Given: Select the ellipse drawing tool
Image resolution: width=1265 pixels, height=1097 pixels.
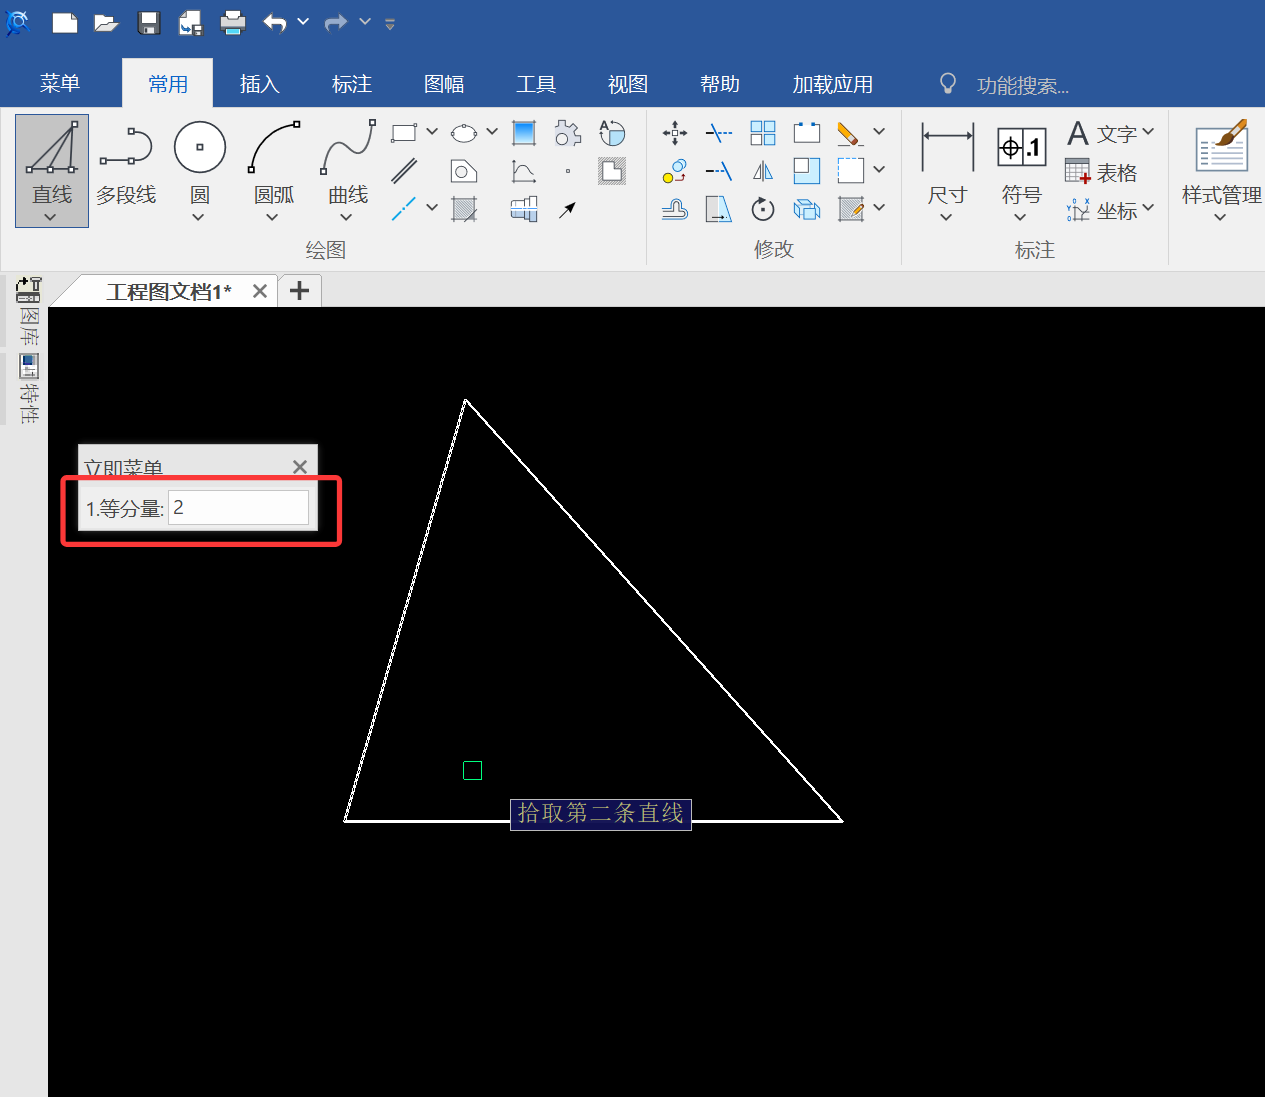Looking at the screenshot, I should (464, 132).
